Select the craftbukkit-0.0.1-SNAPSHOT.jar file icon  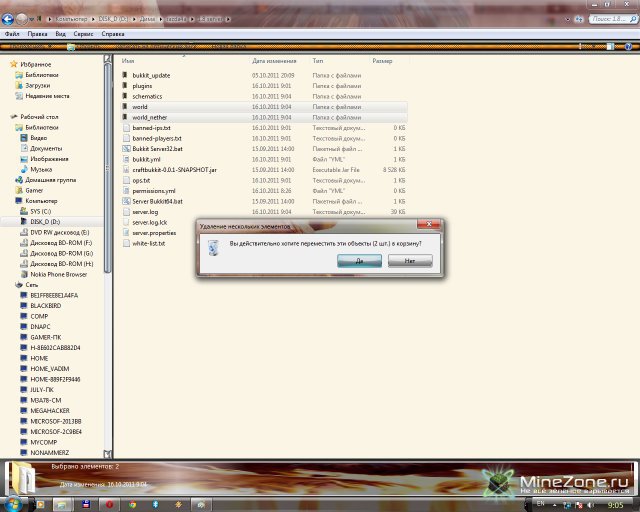125,169
